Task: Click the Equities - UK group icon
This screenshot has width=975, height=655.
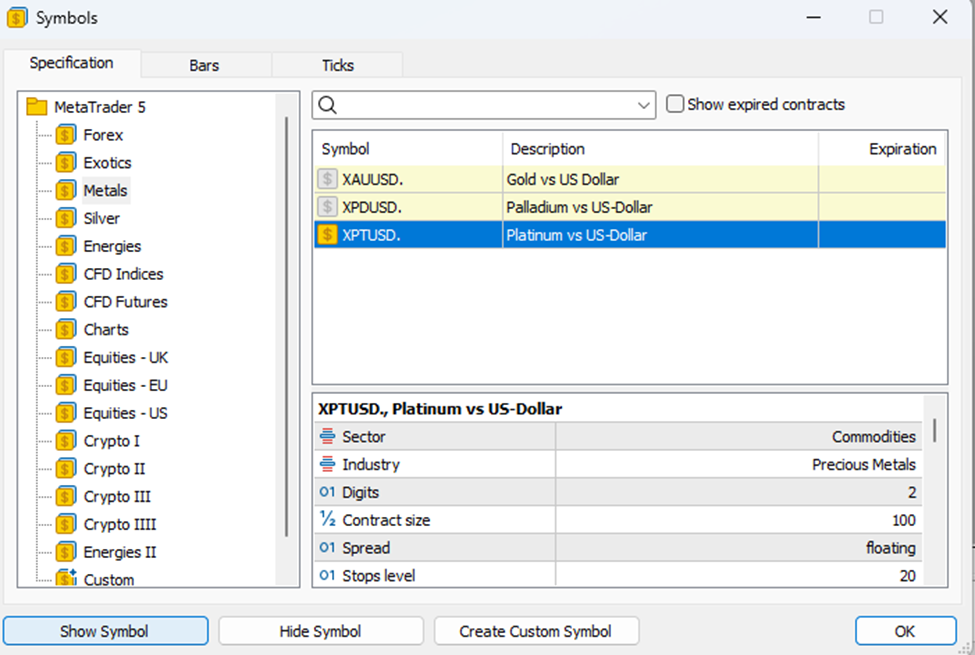Action: (65, 358)
